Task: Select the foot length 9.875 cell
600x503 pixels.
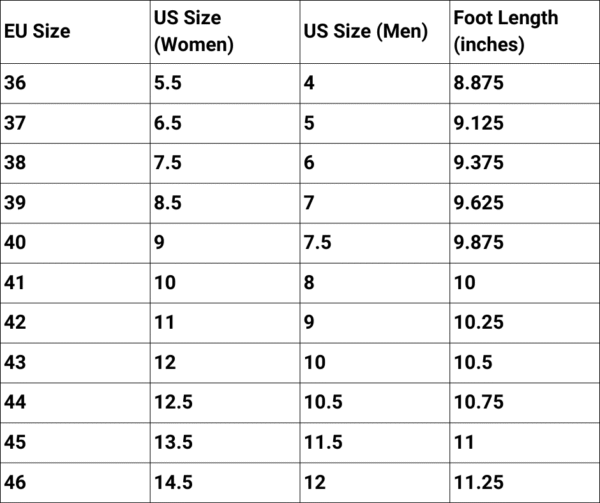Action: click(x=478, y=243)
